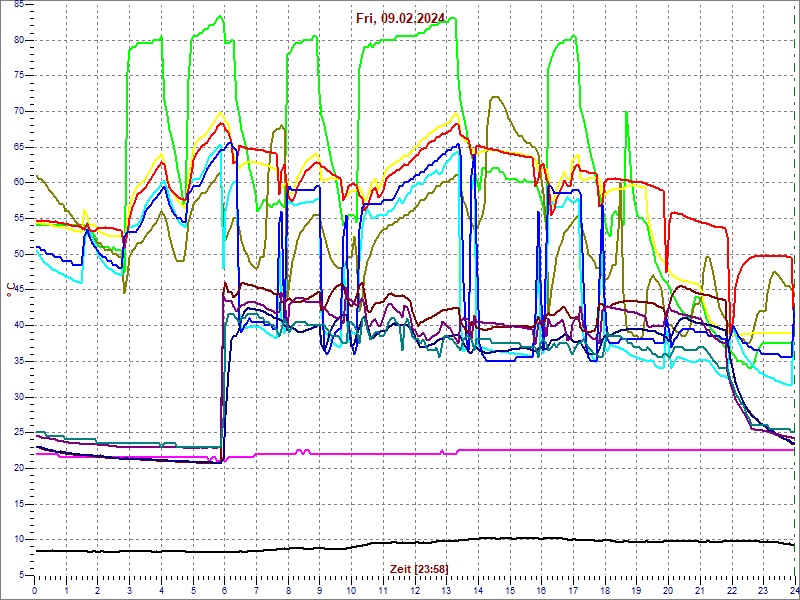
Task: Select the y-axis temperature label 50
Action: pos(20,254)
